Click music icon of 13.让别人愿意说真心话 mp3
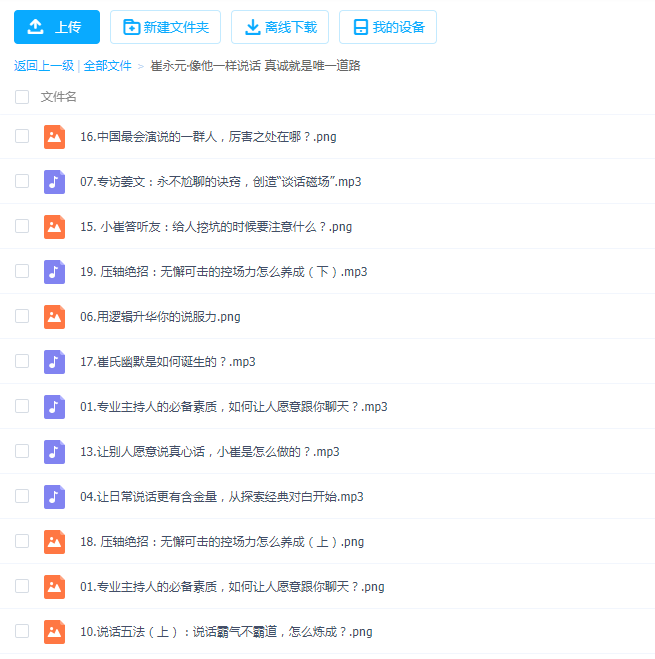This screenshot has height=659, width=655. tap(54, 452)
